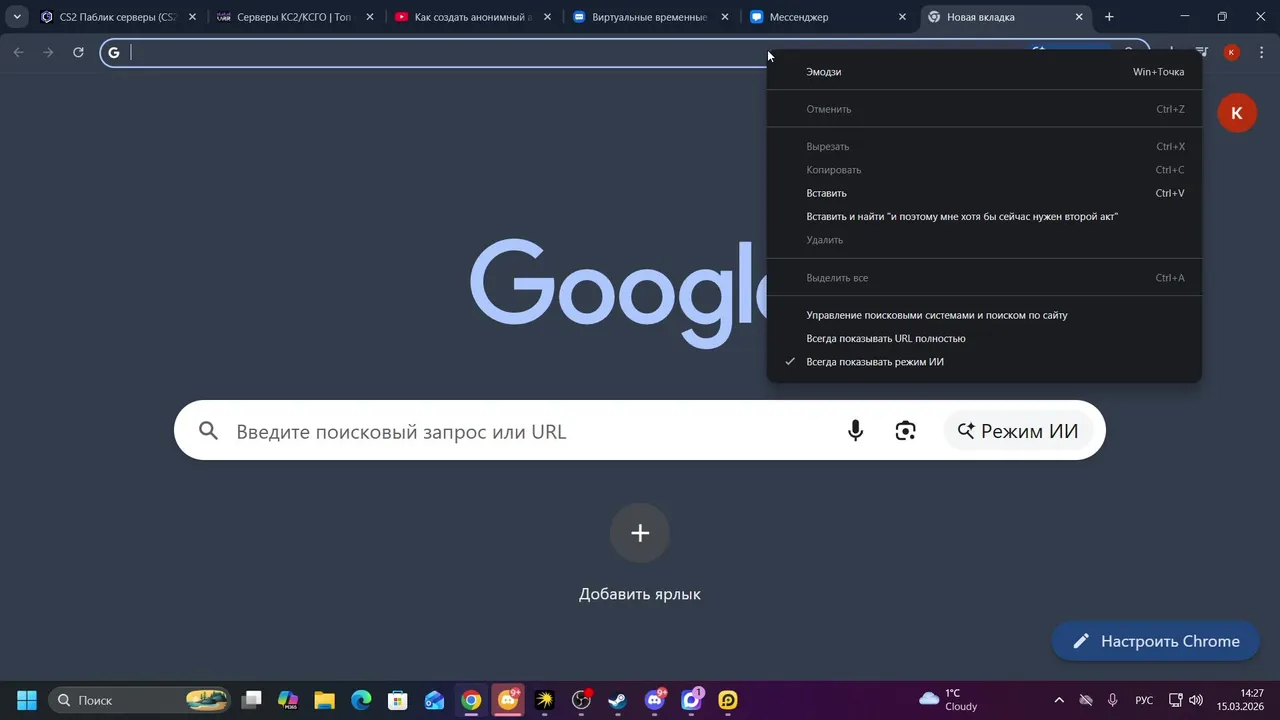Screen dimensions: 1280x720
Task: Open the large K account avatar
Action: click(1237, 113)
